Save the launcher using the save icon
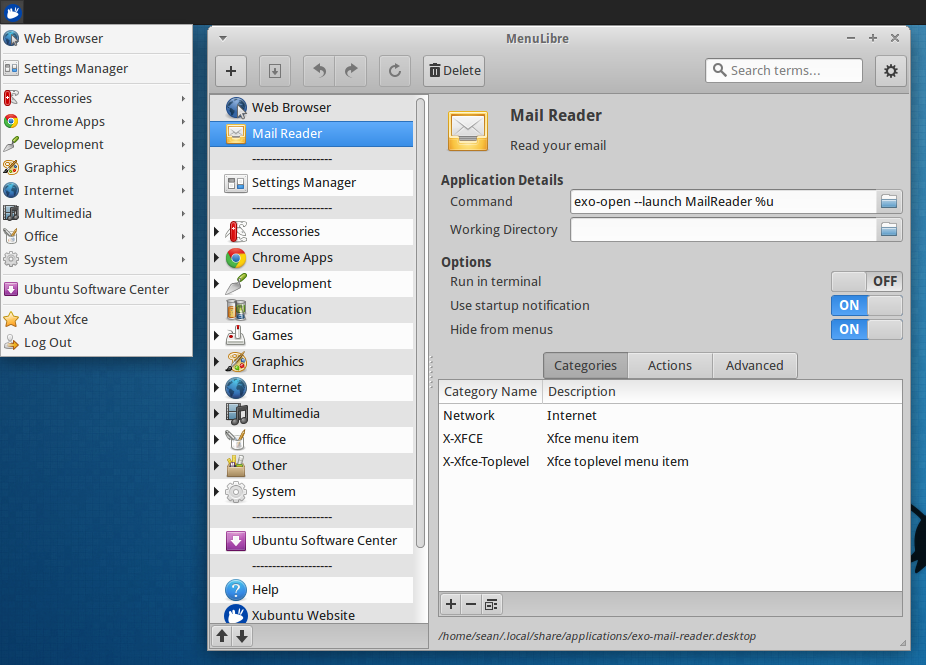Screen dimensions: 926x665 275,71
